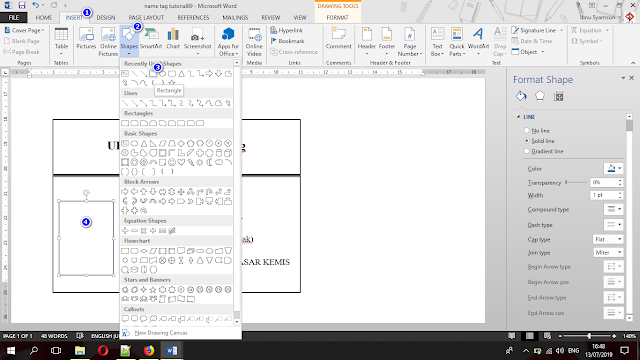Click the Windows Start button
Image resolution: width=640 pixels, height=360 pixels.
click(x=11, y=350)
